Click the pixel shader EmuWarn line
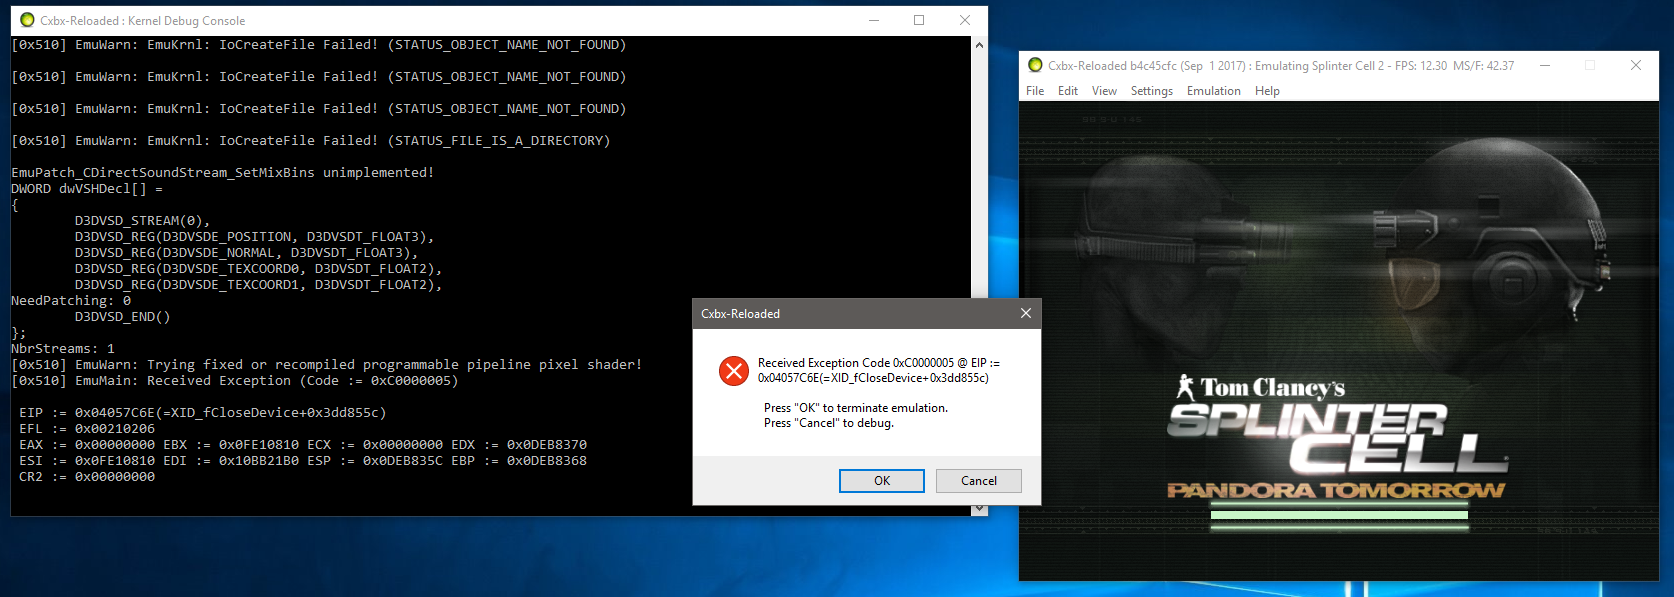Viewport: 1674px width, 597px height. click(x=326, y=365)
